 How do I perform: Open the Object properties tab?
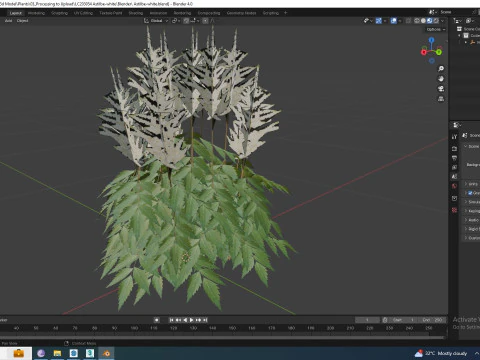point(454,198)
